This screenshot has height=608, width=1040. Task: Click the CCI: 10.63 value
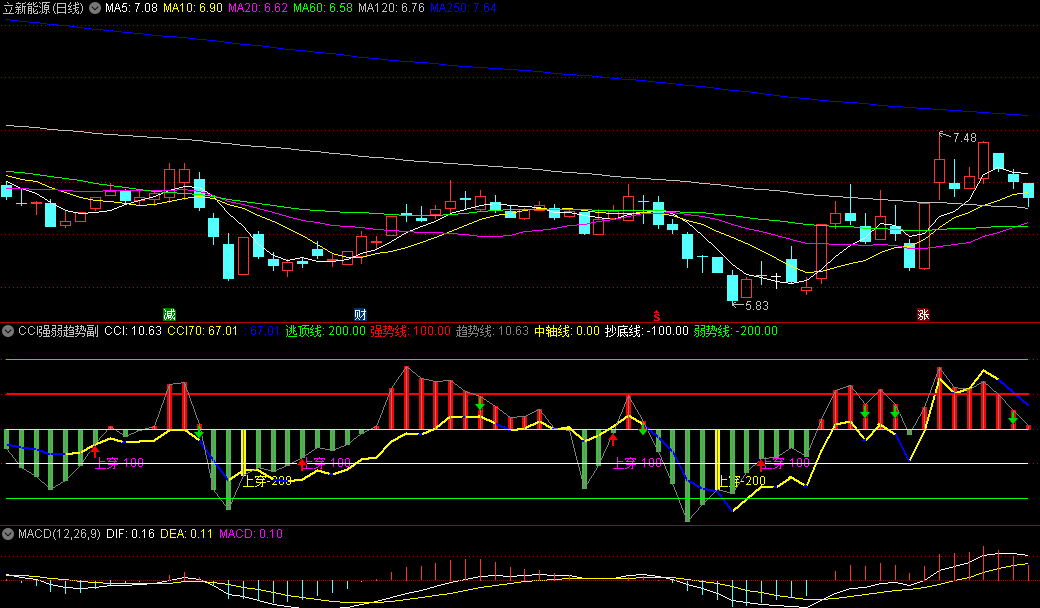pos(133,331)
